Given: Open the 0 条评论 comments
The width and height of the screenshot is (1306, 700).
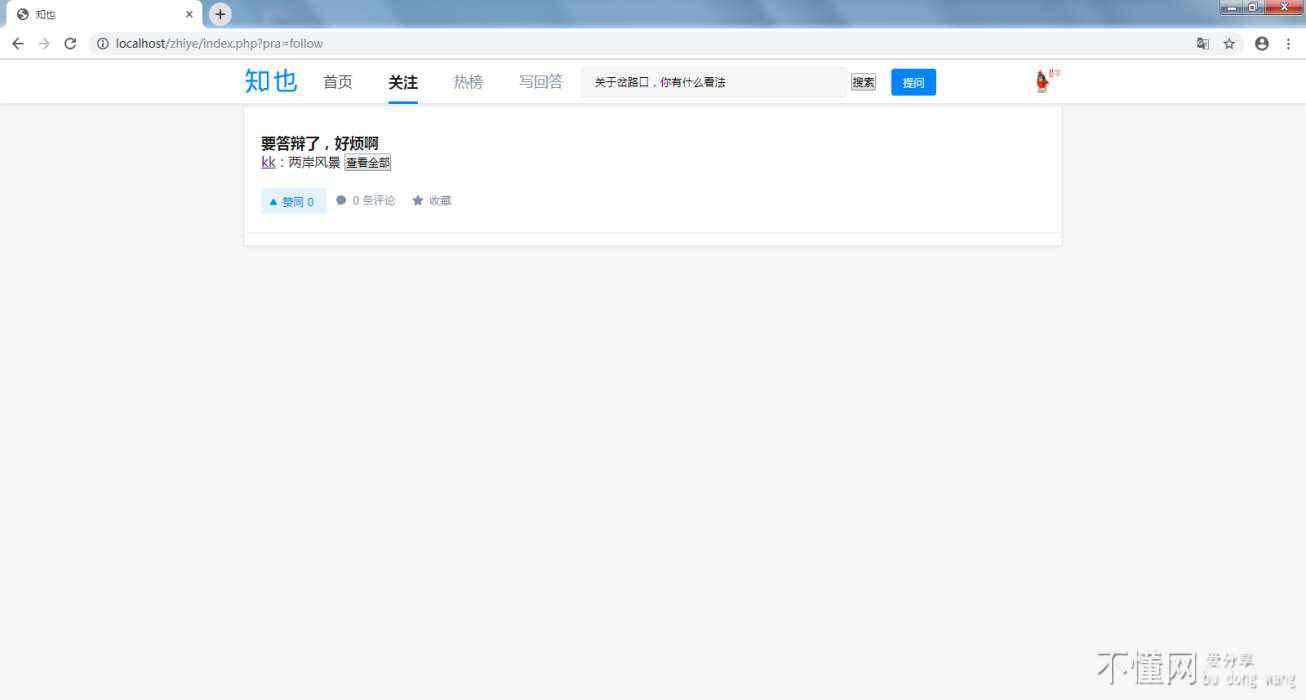Looking at the screenshot, I should pos(365,201).
